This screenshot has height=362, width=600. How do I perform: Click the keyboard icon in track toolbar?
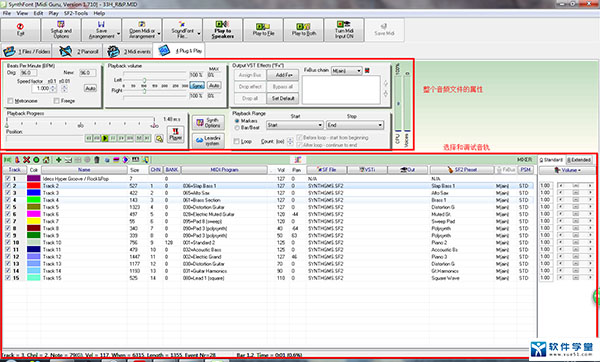click(x=135, y=160)
